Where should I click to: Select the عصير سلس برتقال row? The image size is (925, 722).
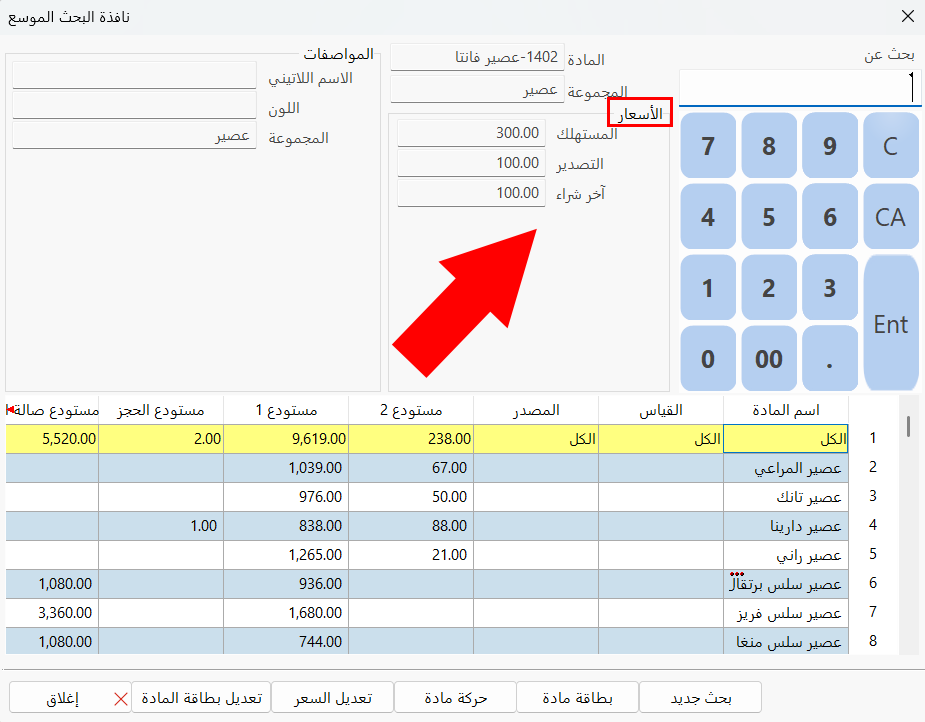click(x=785, y=584)
